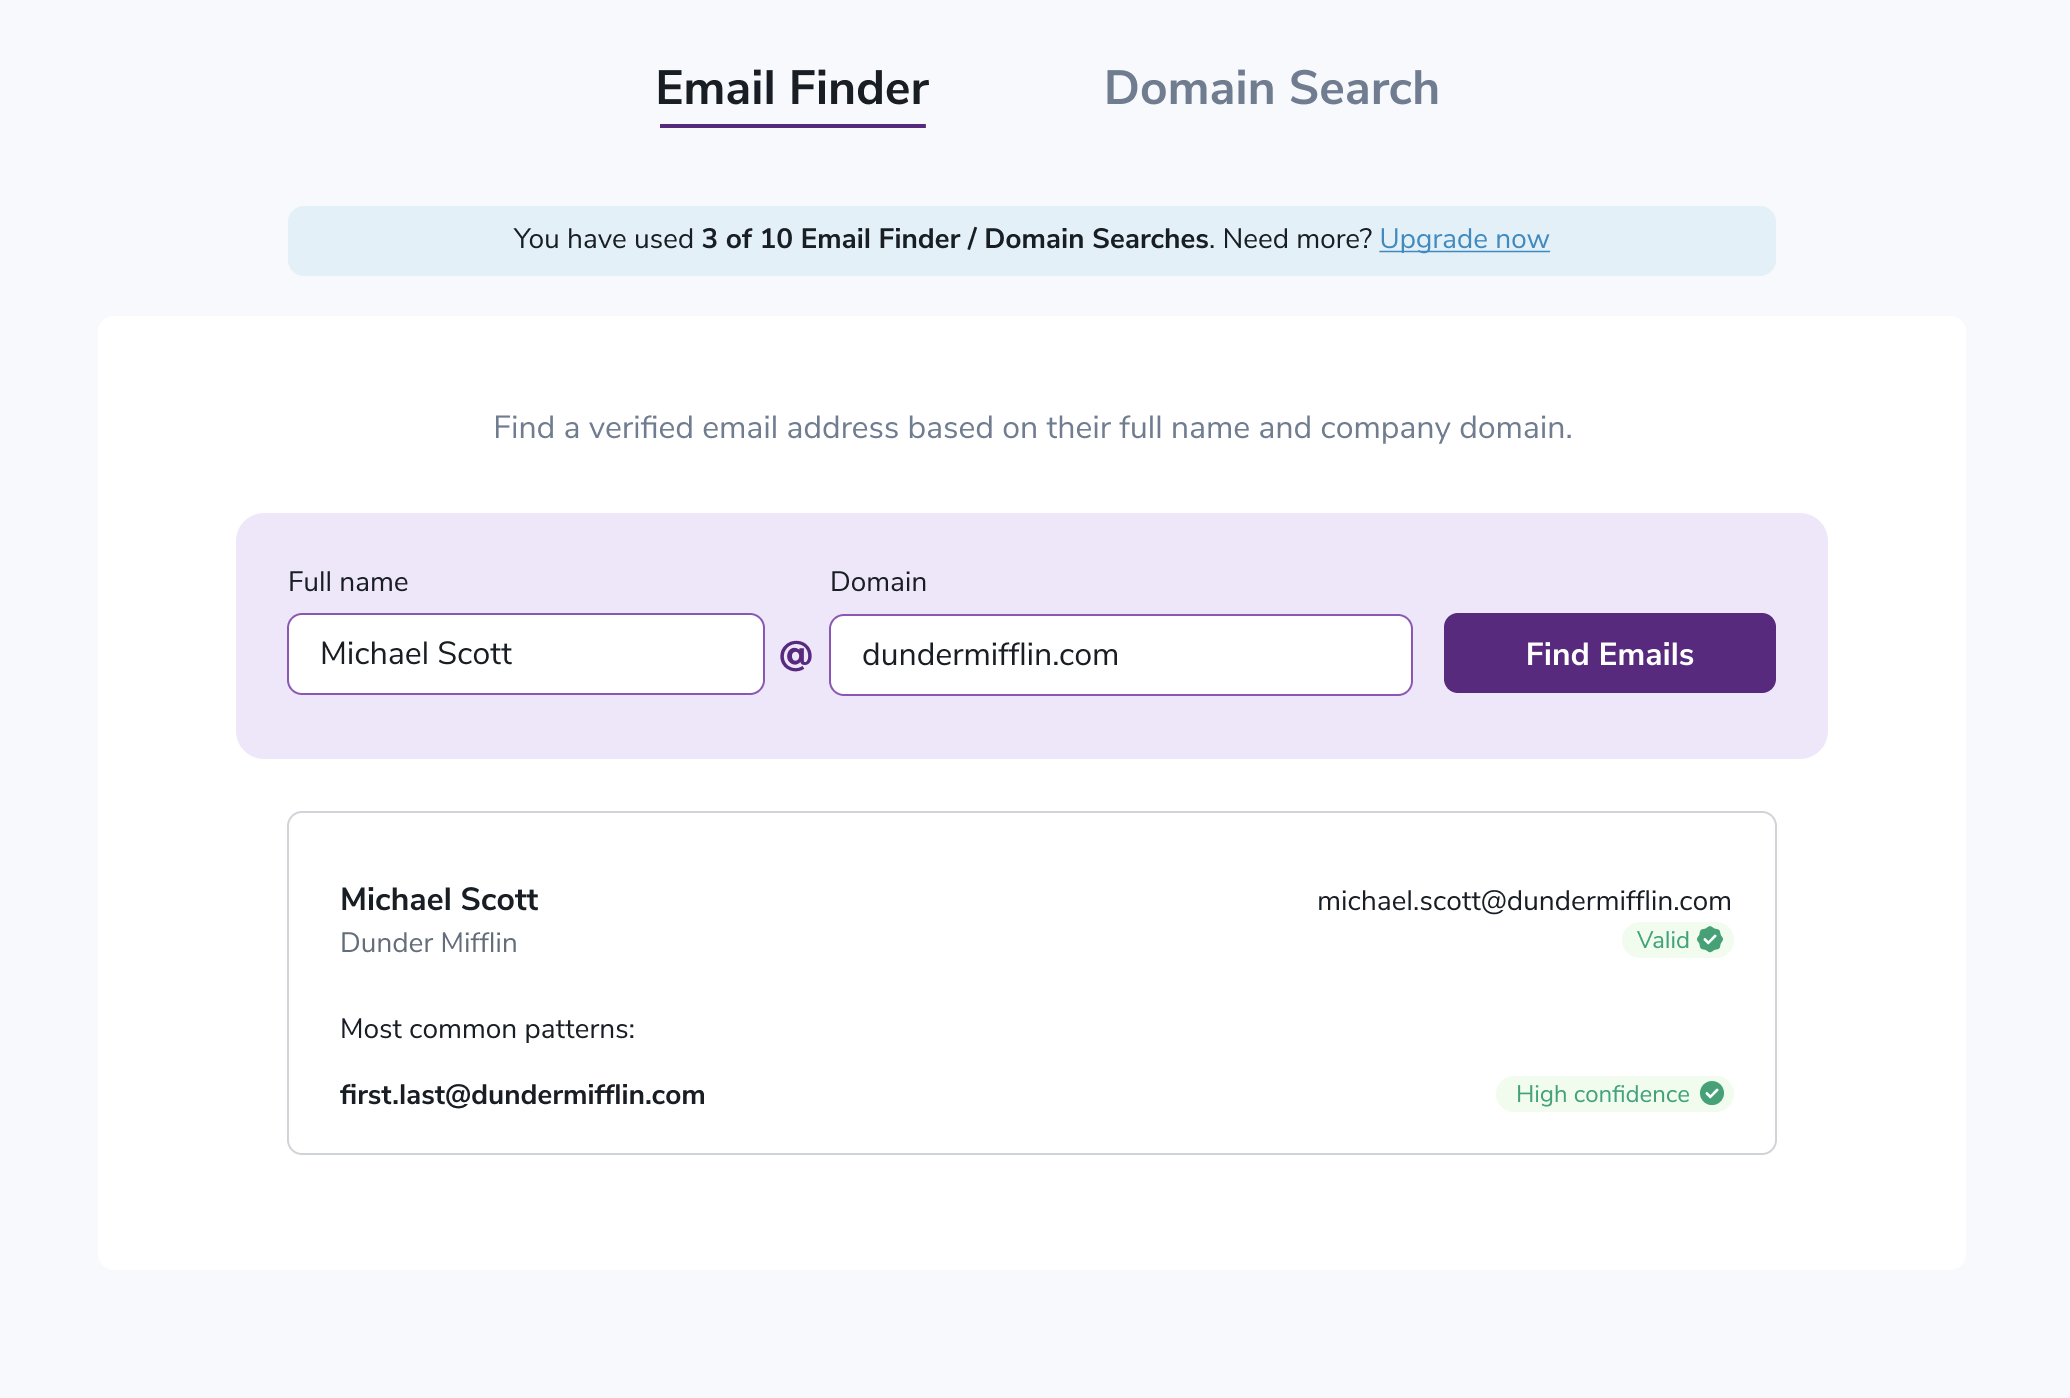Click the Full name input containing Michael Scott
The image size is (2070, 1398).
(524, 653)
